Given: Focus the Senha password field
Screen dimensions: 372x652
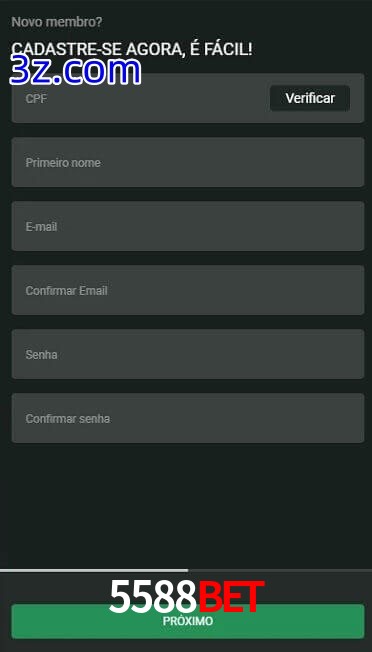Looking at the screenshot, I should (x=188, y=354).
